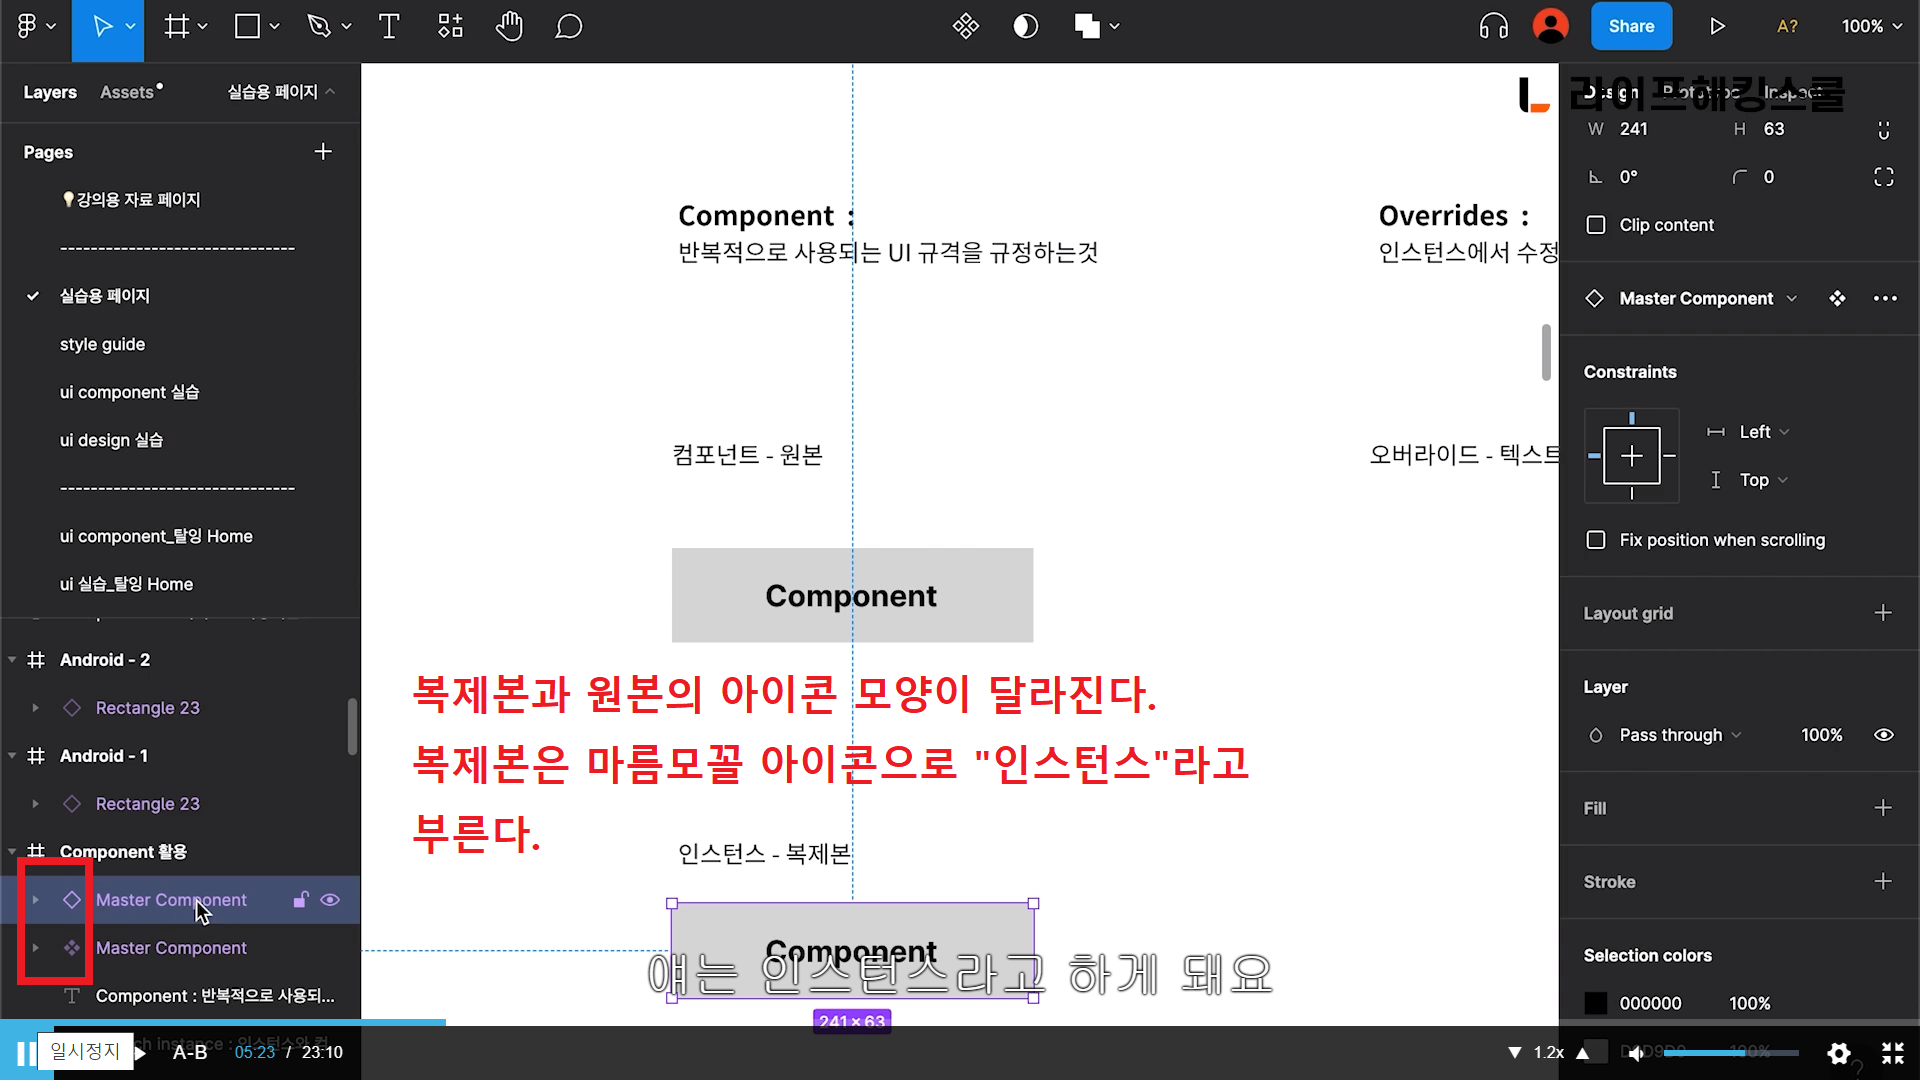This screenshot has width=1920, height=1080.
Task: Select the Hand tool
Action: pos(509,27)
